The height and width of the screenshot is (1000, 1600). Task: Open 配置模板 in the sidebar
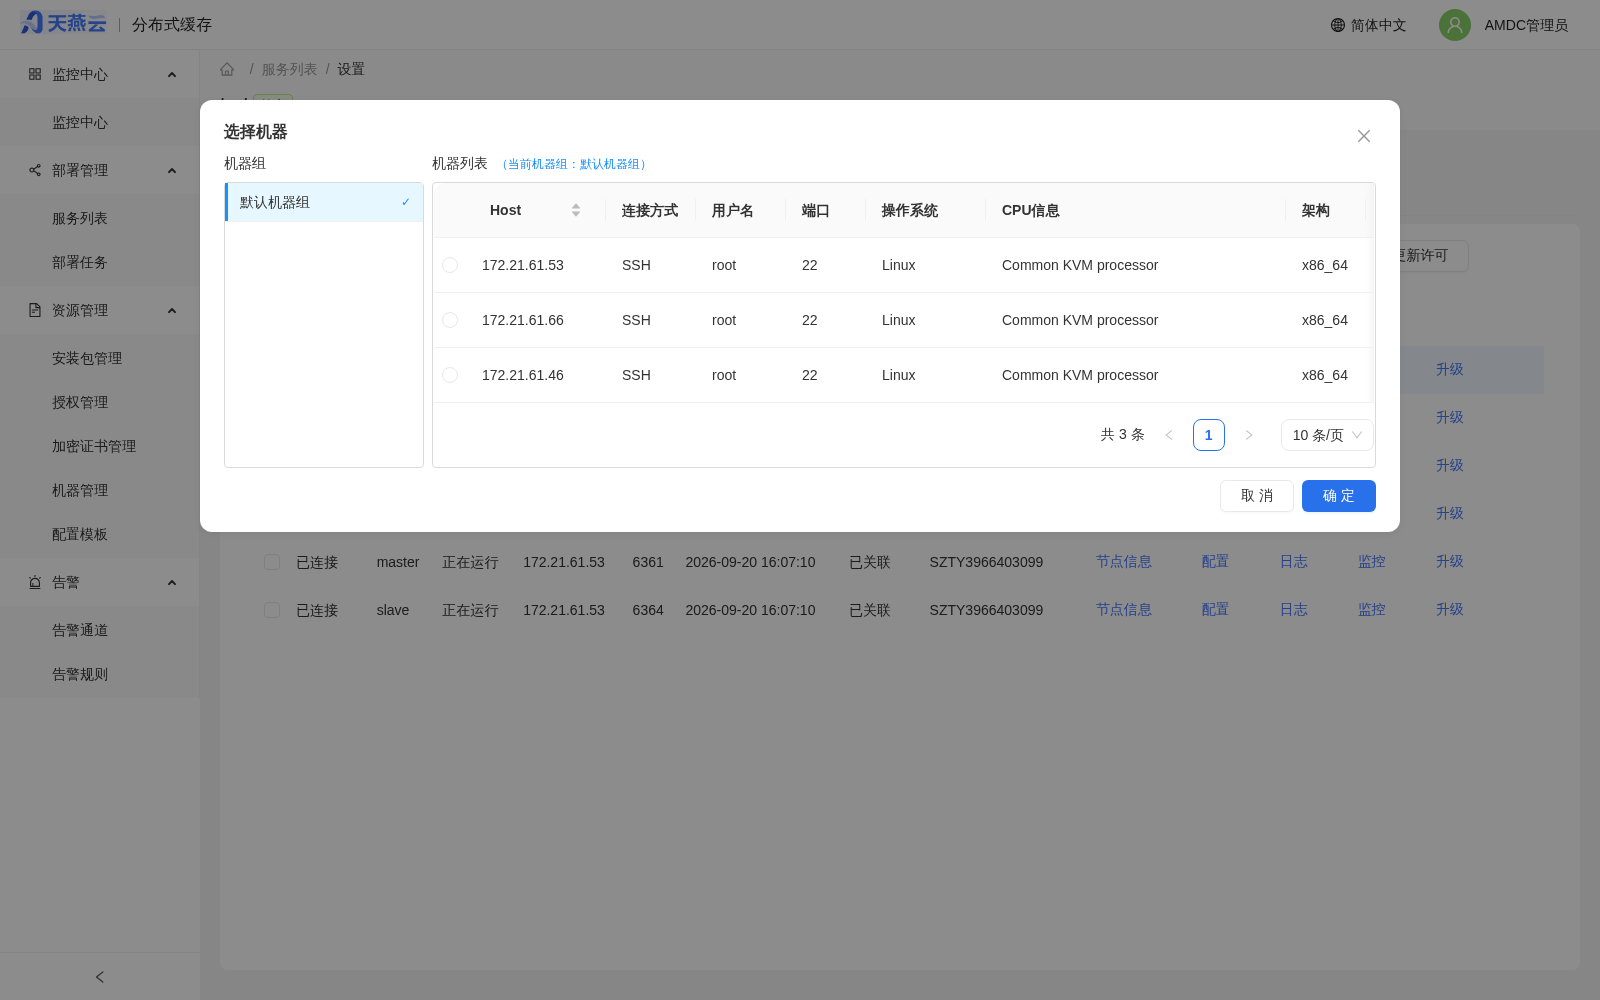tap(80, 534)
